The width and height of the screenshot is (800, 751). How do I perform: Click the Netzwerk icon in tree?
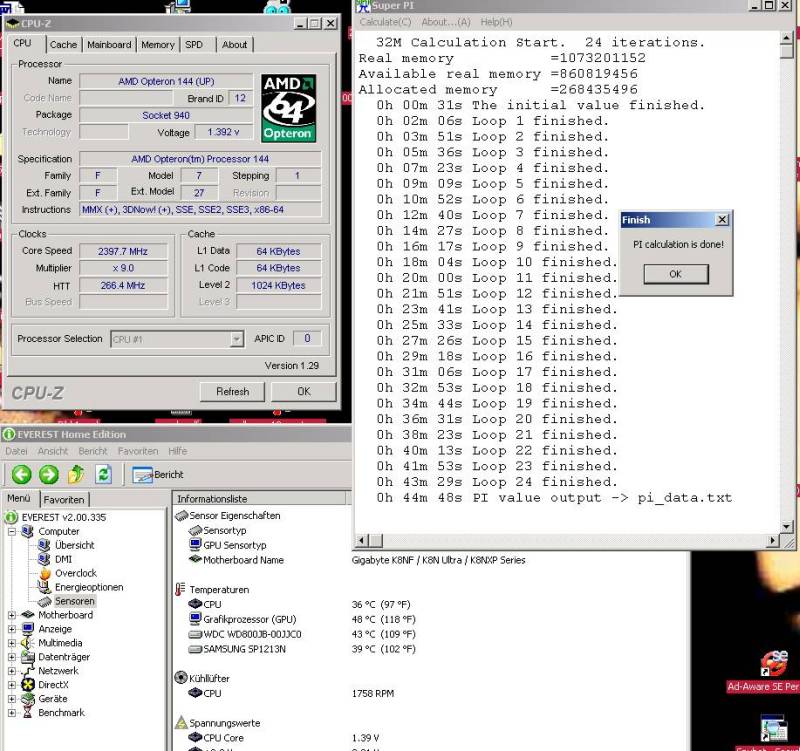click(28, 671)
